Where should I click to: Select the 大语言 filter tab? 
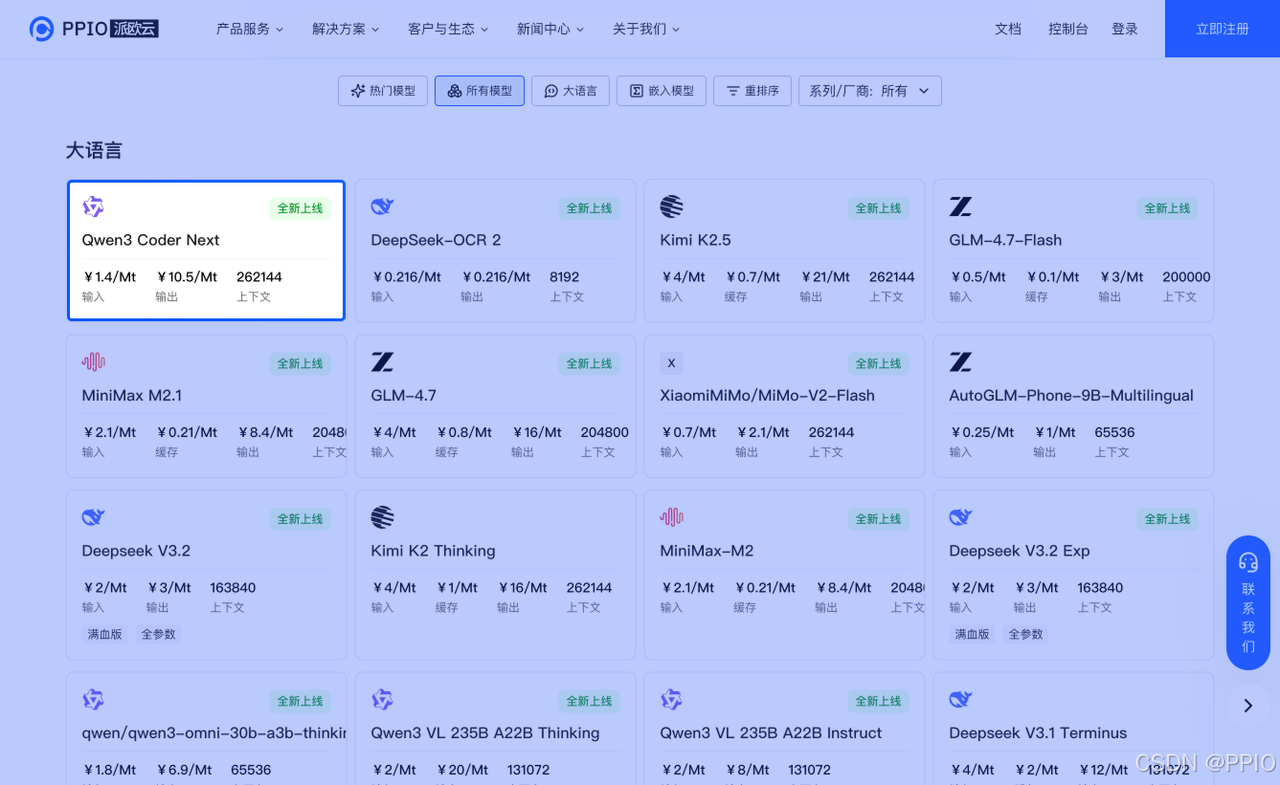[x=570, y=91]
